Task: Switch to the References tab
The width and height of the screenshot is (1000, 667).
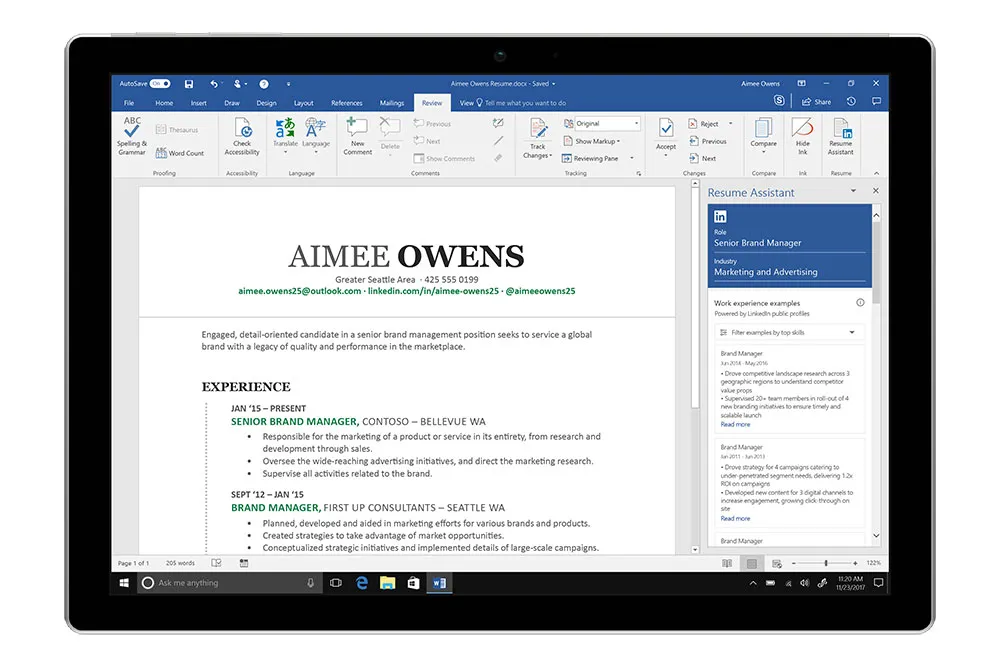Action: (347, 103)
